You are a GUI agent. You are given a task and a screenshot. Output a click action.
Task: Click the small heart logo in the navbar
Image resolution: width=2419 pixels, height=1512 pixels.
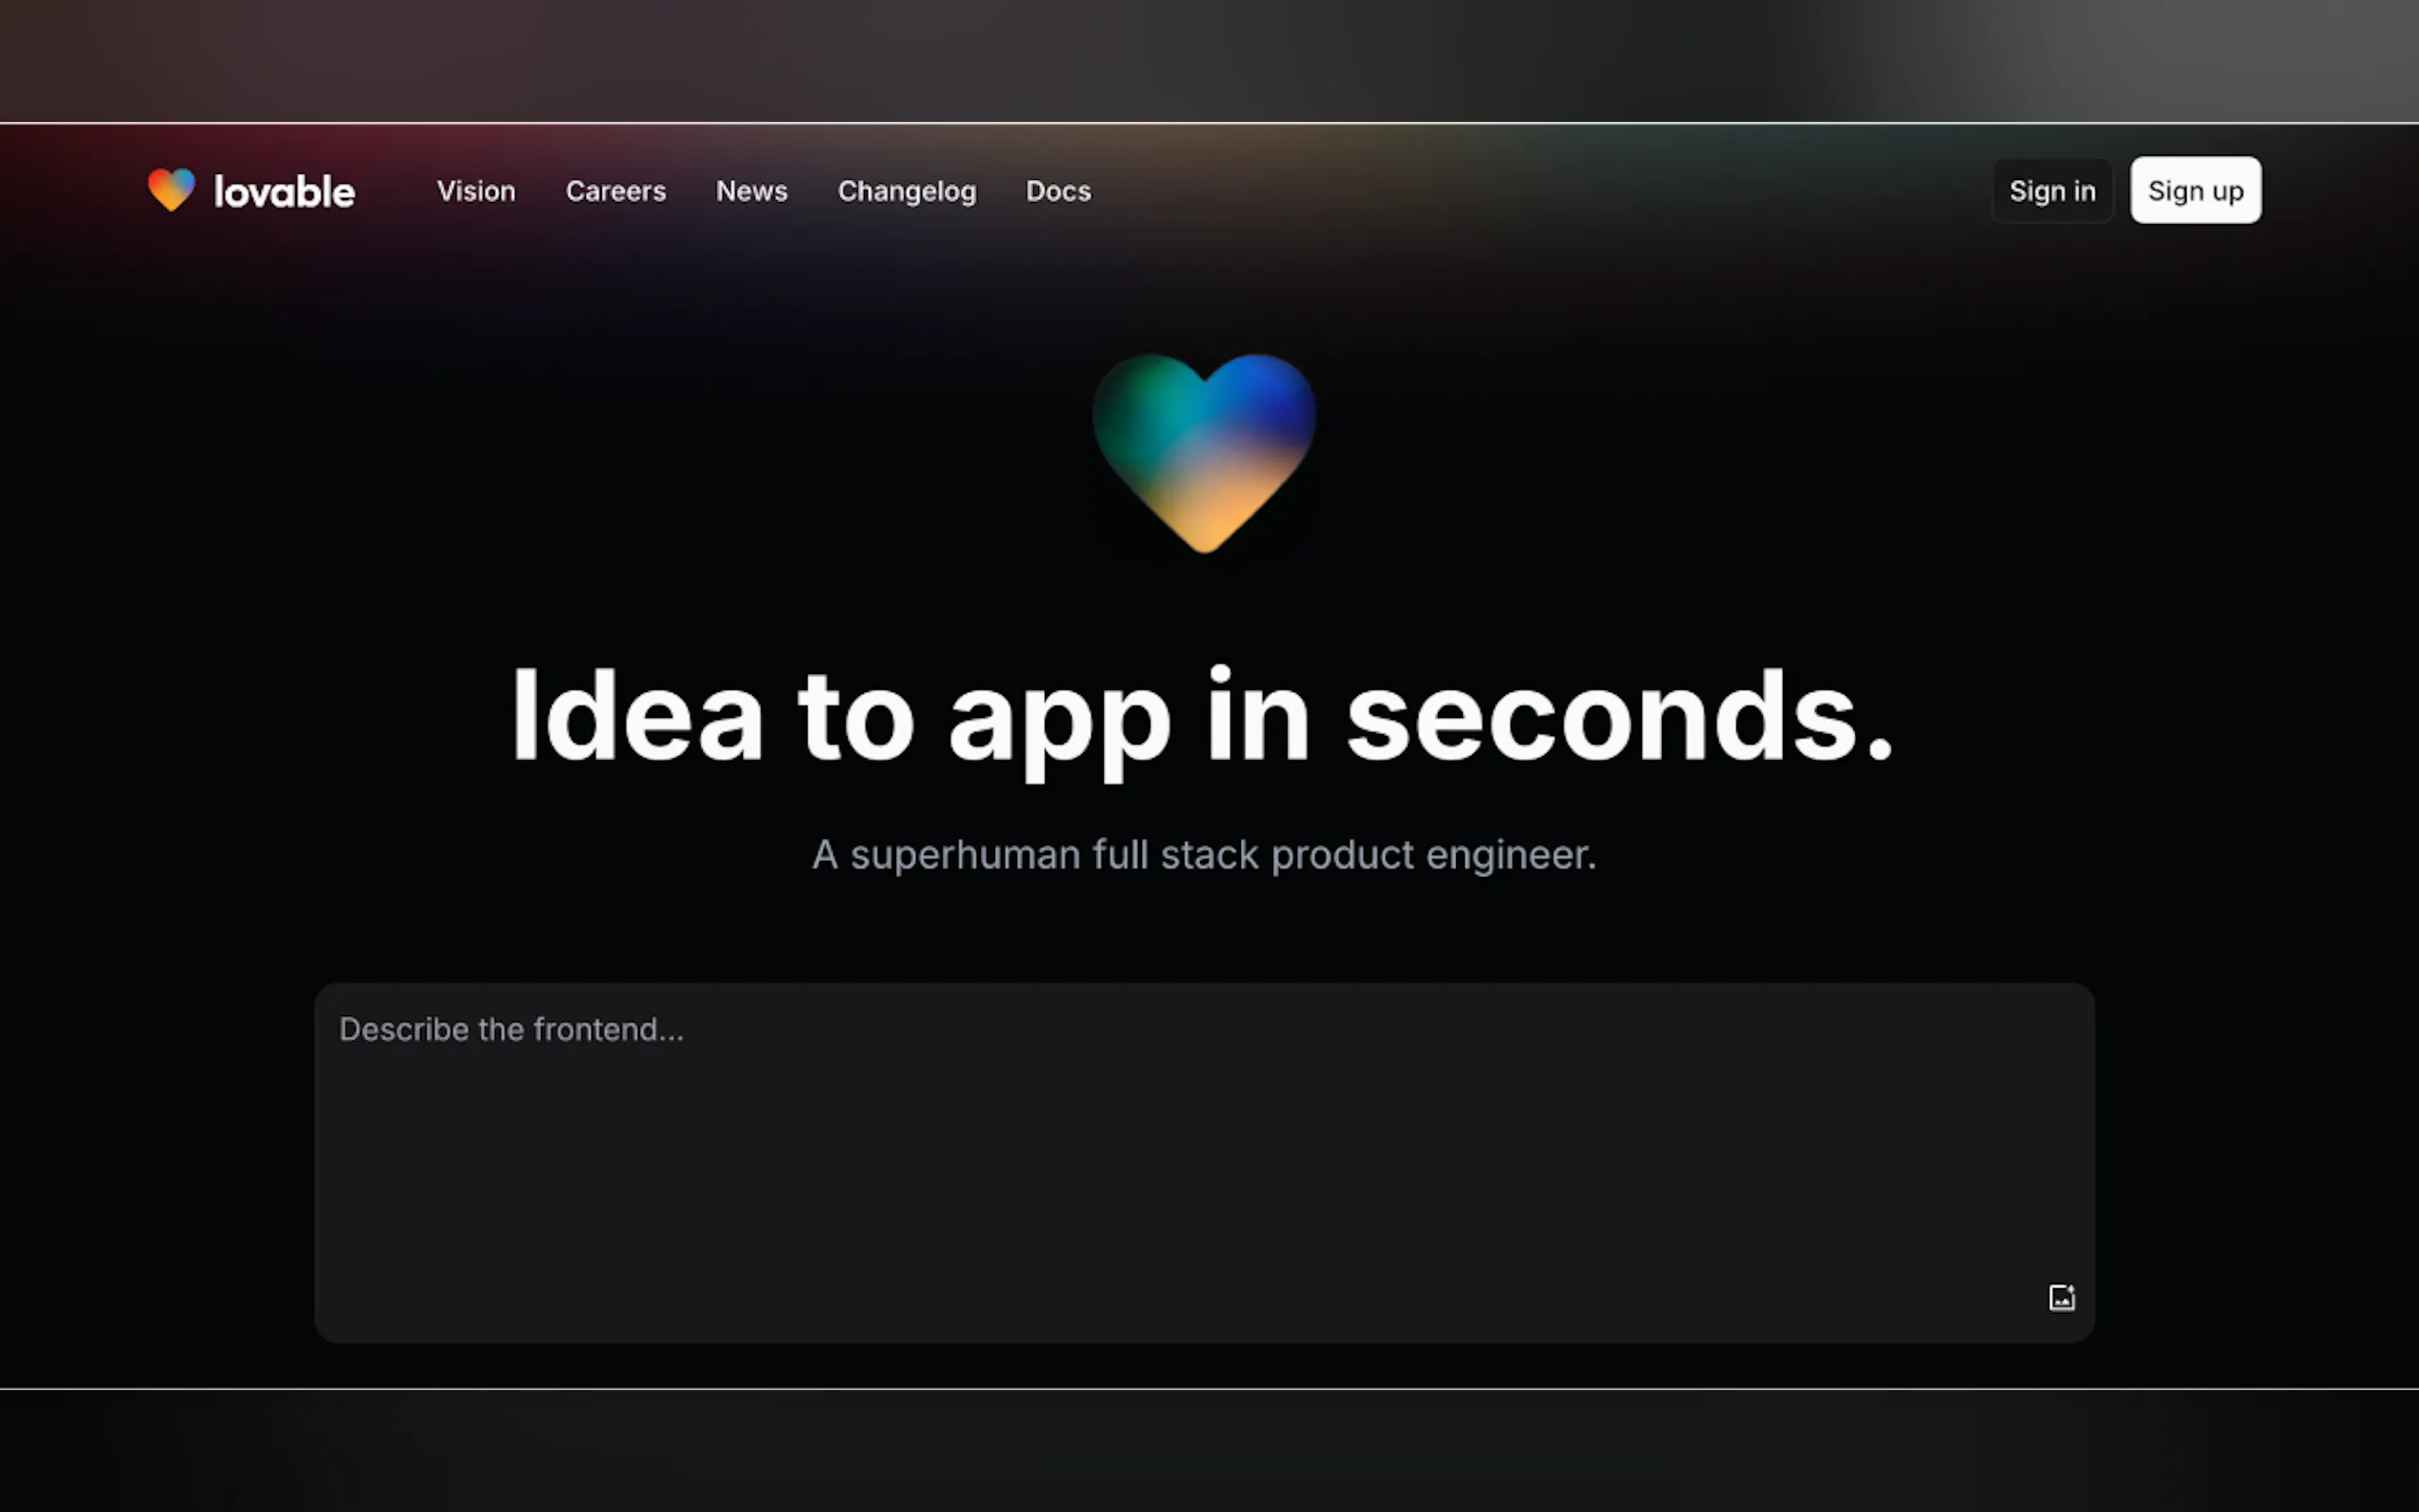coord(171,189)
